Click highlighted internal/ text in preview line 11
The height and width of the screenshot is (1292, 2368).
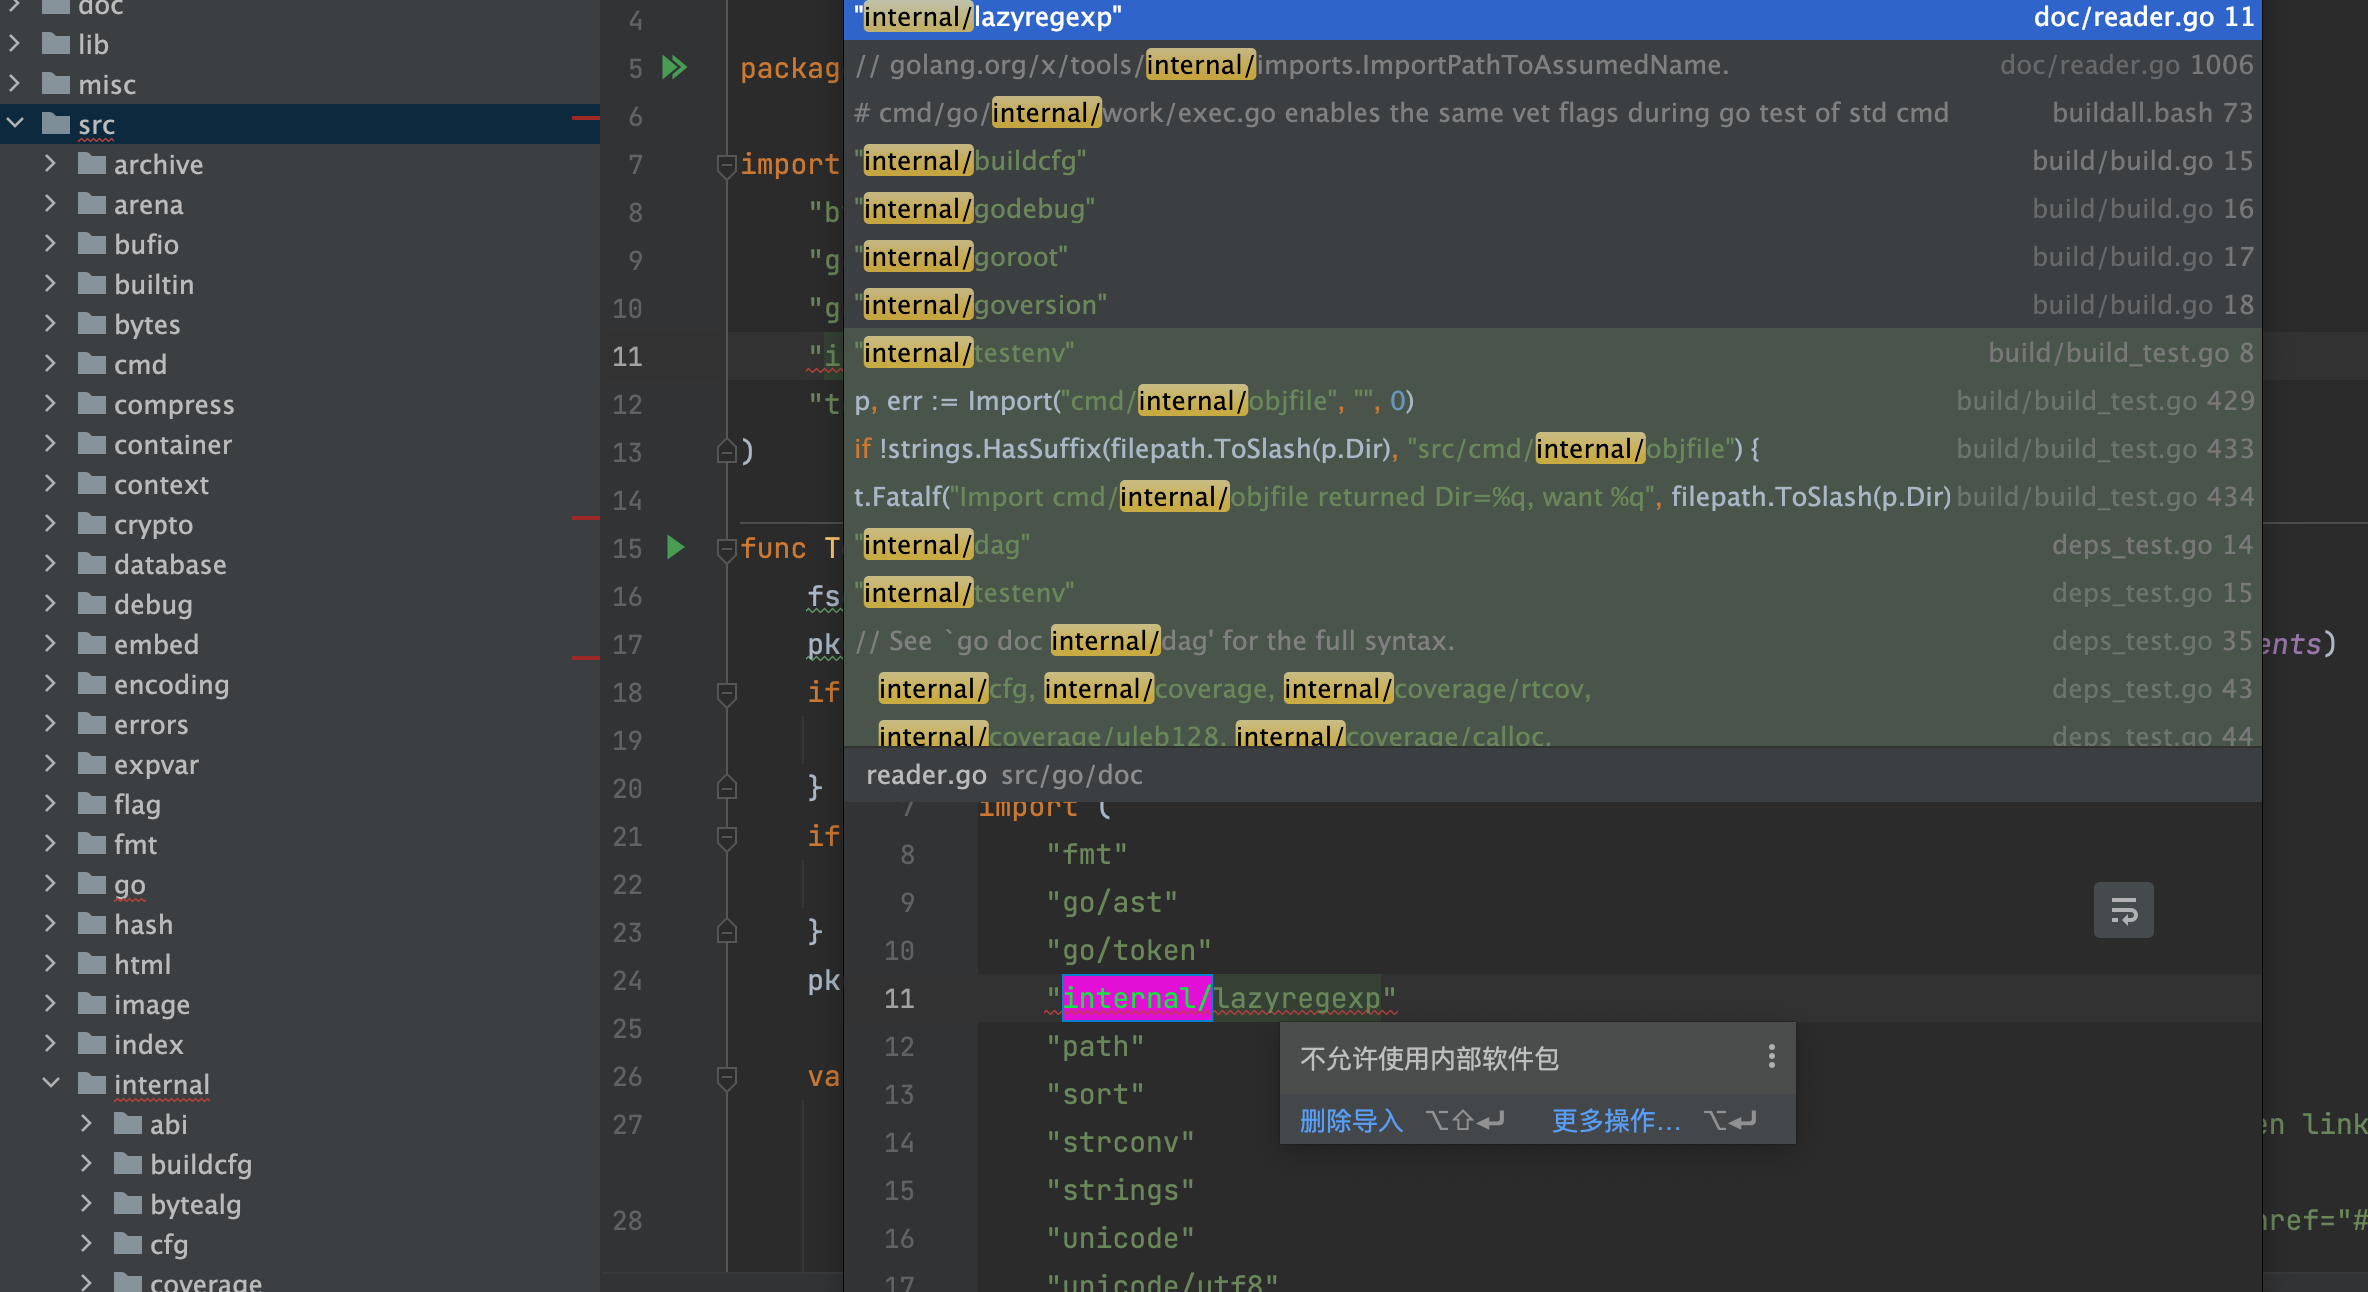click(x=1136, y=998)
